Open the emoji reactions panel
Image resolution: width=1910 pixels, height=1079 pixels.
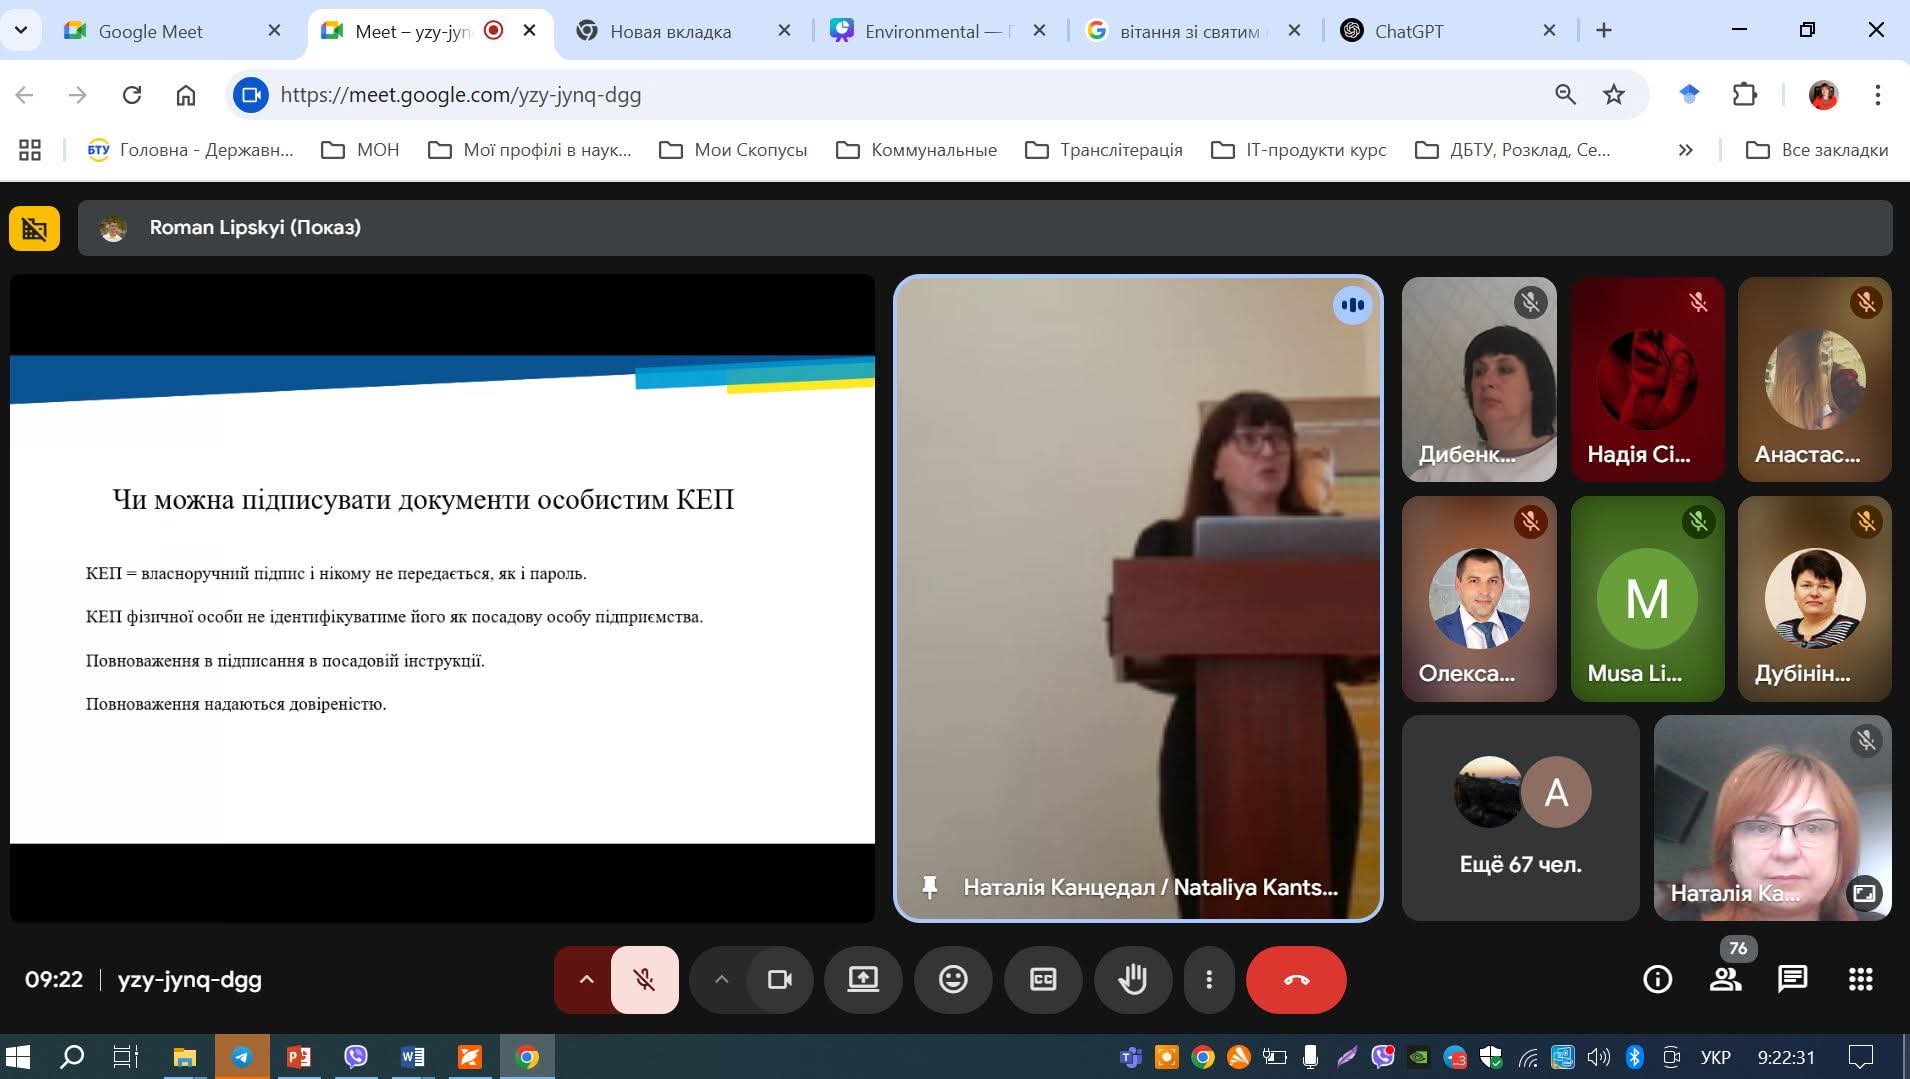click(953, 980)
